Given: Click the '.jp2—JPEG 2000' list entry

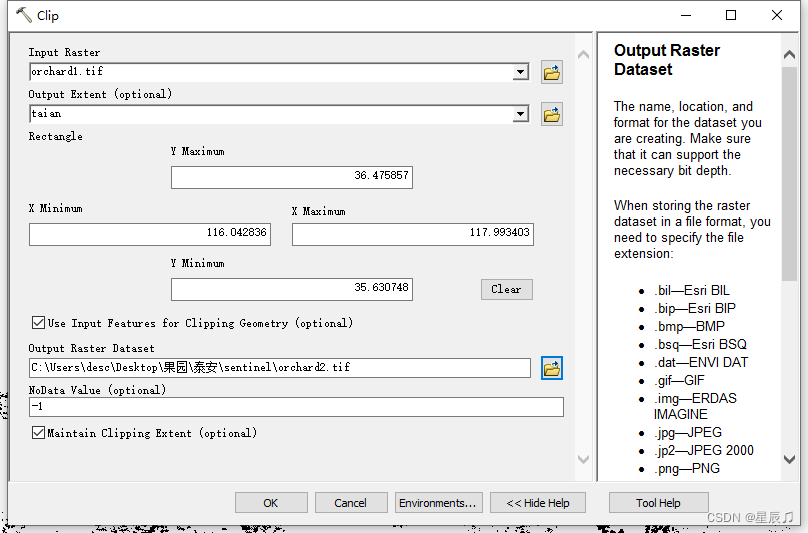Looking at the screenshot, I should [704, 451].
